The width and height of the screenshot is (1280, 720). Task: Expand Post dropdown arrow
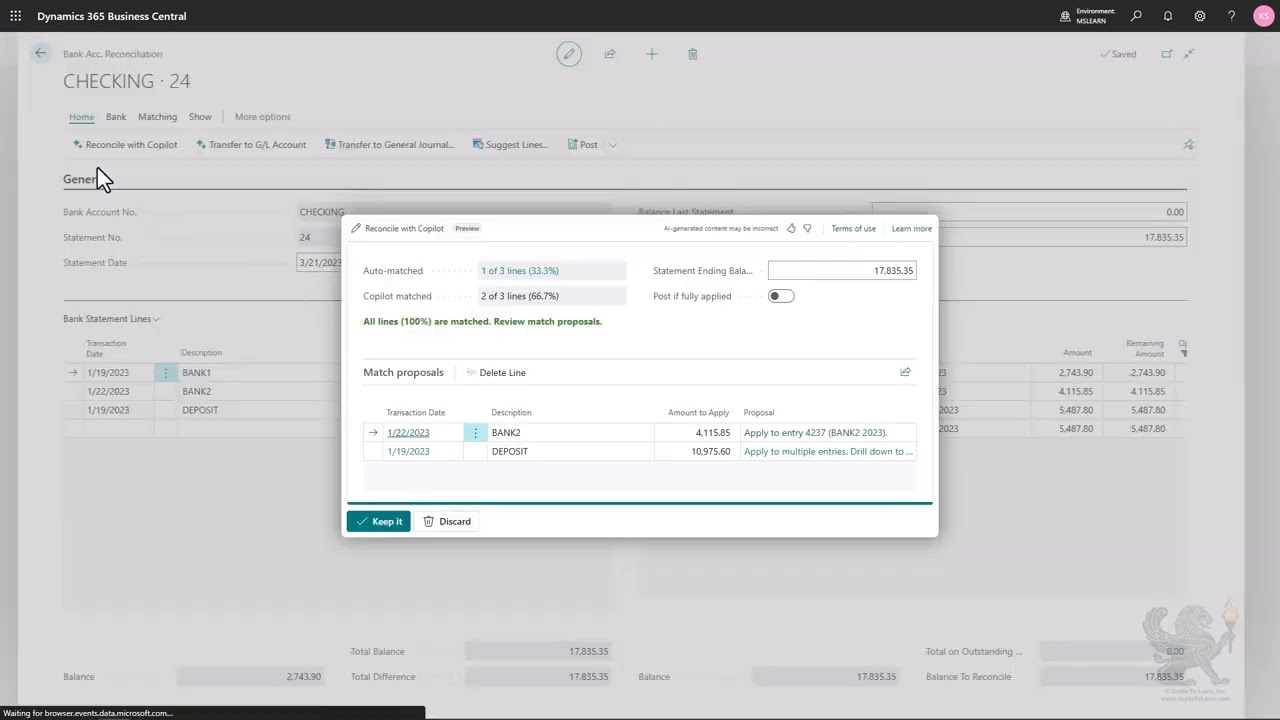coord(612,145)
